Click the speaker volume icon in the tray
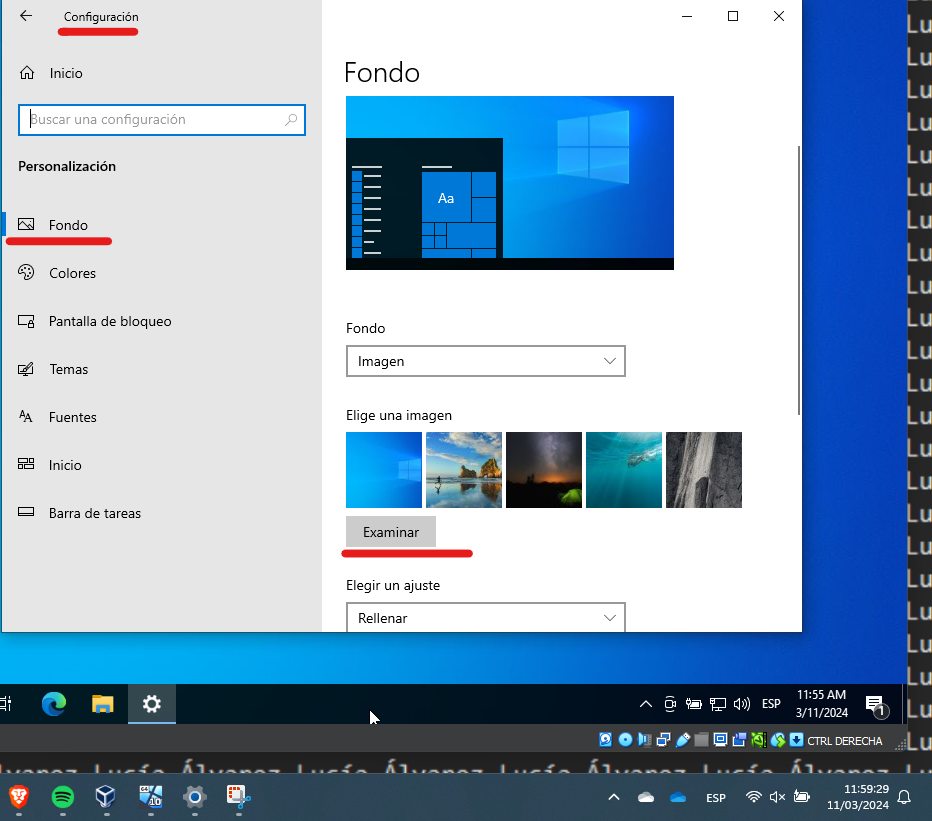The image size is (932, 821). (x=742, y=704)
